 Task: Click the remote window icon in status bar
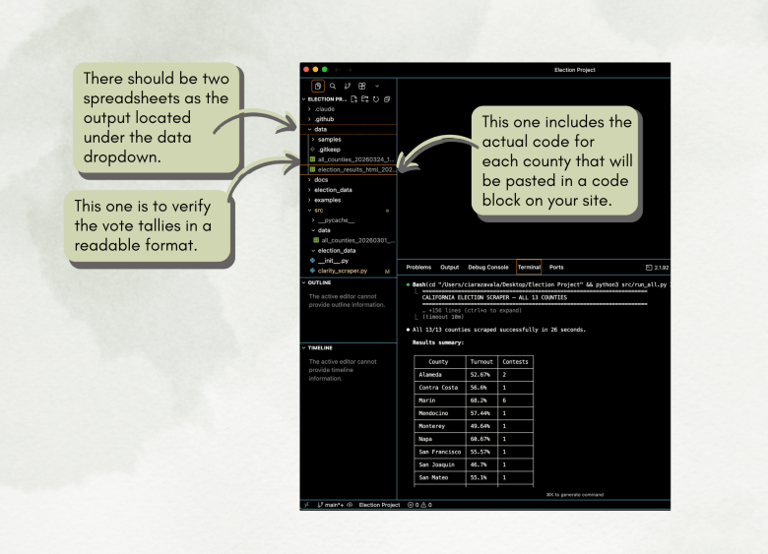(x=307, y=505)
